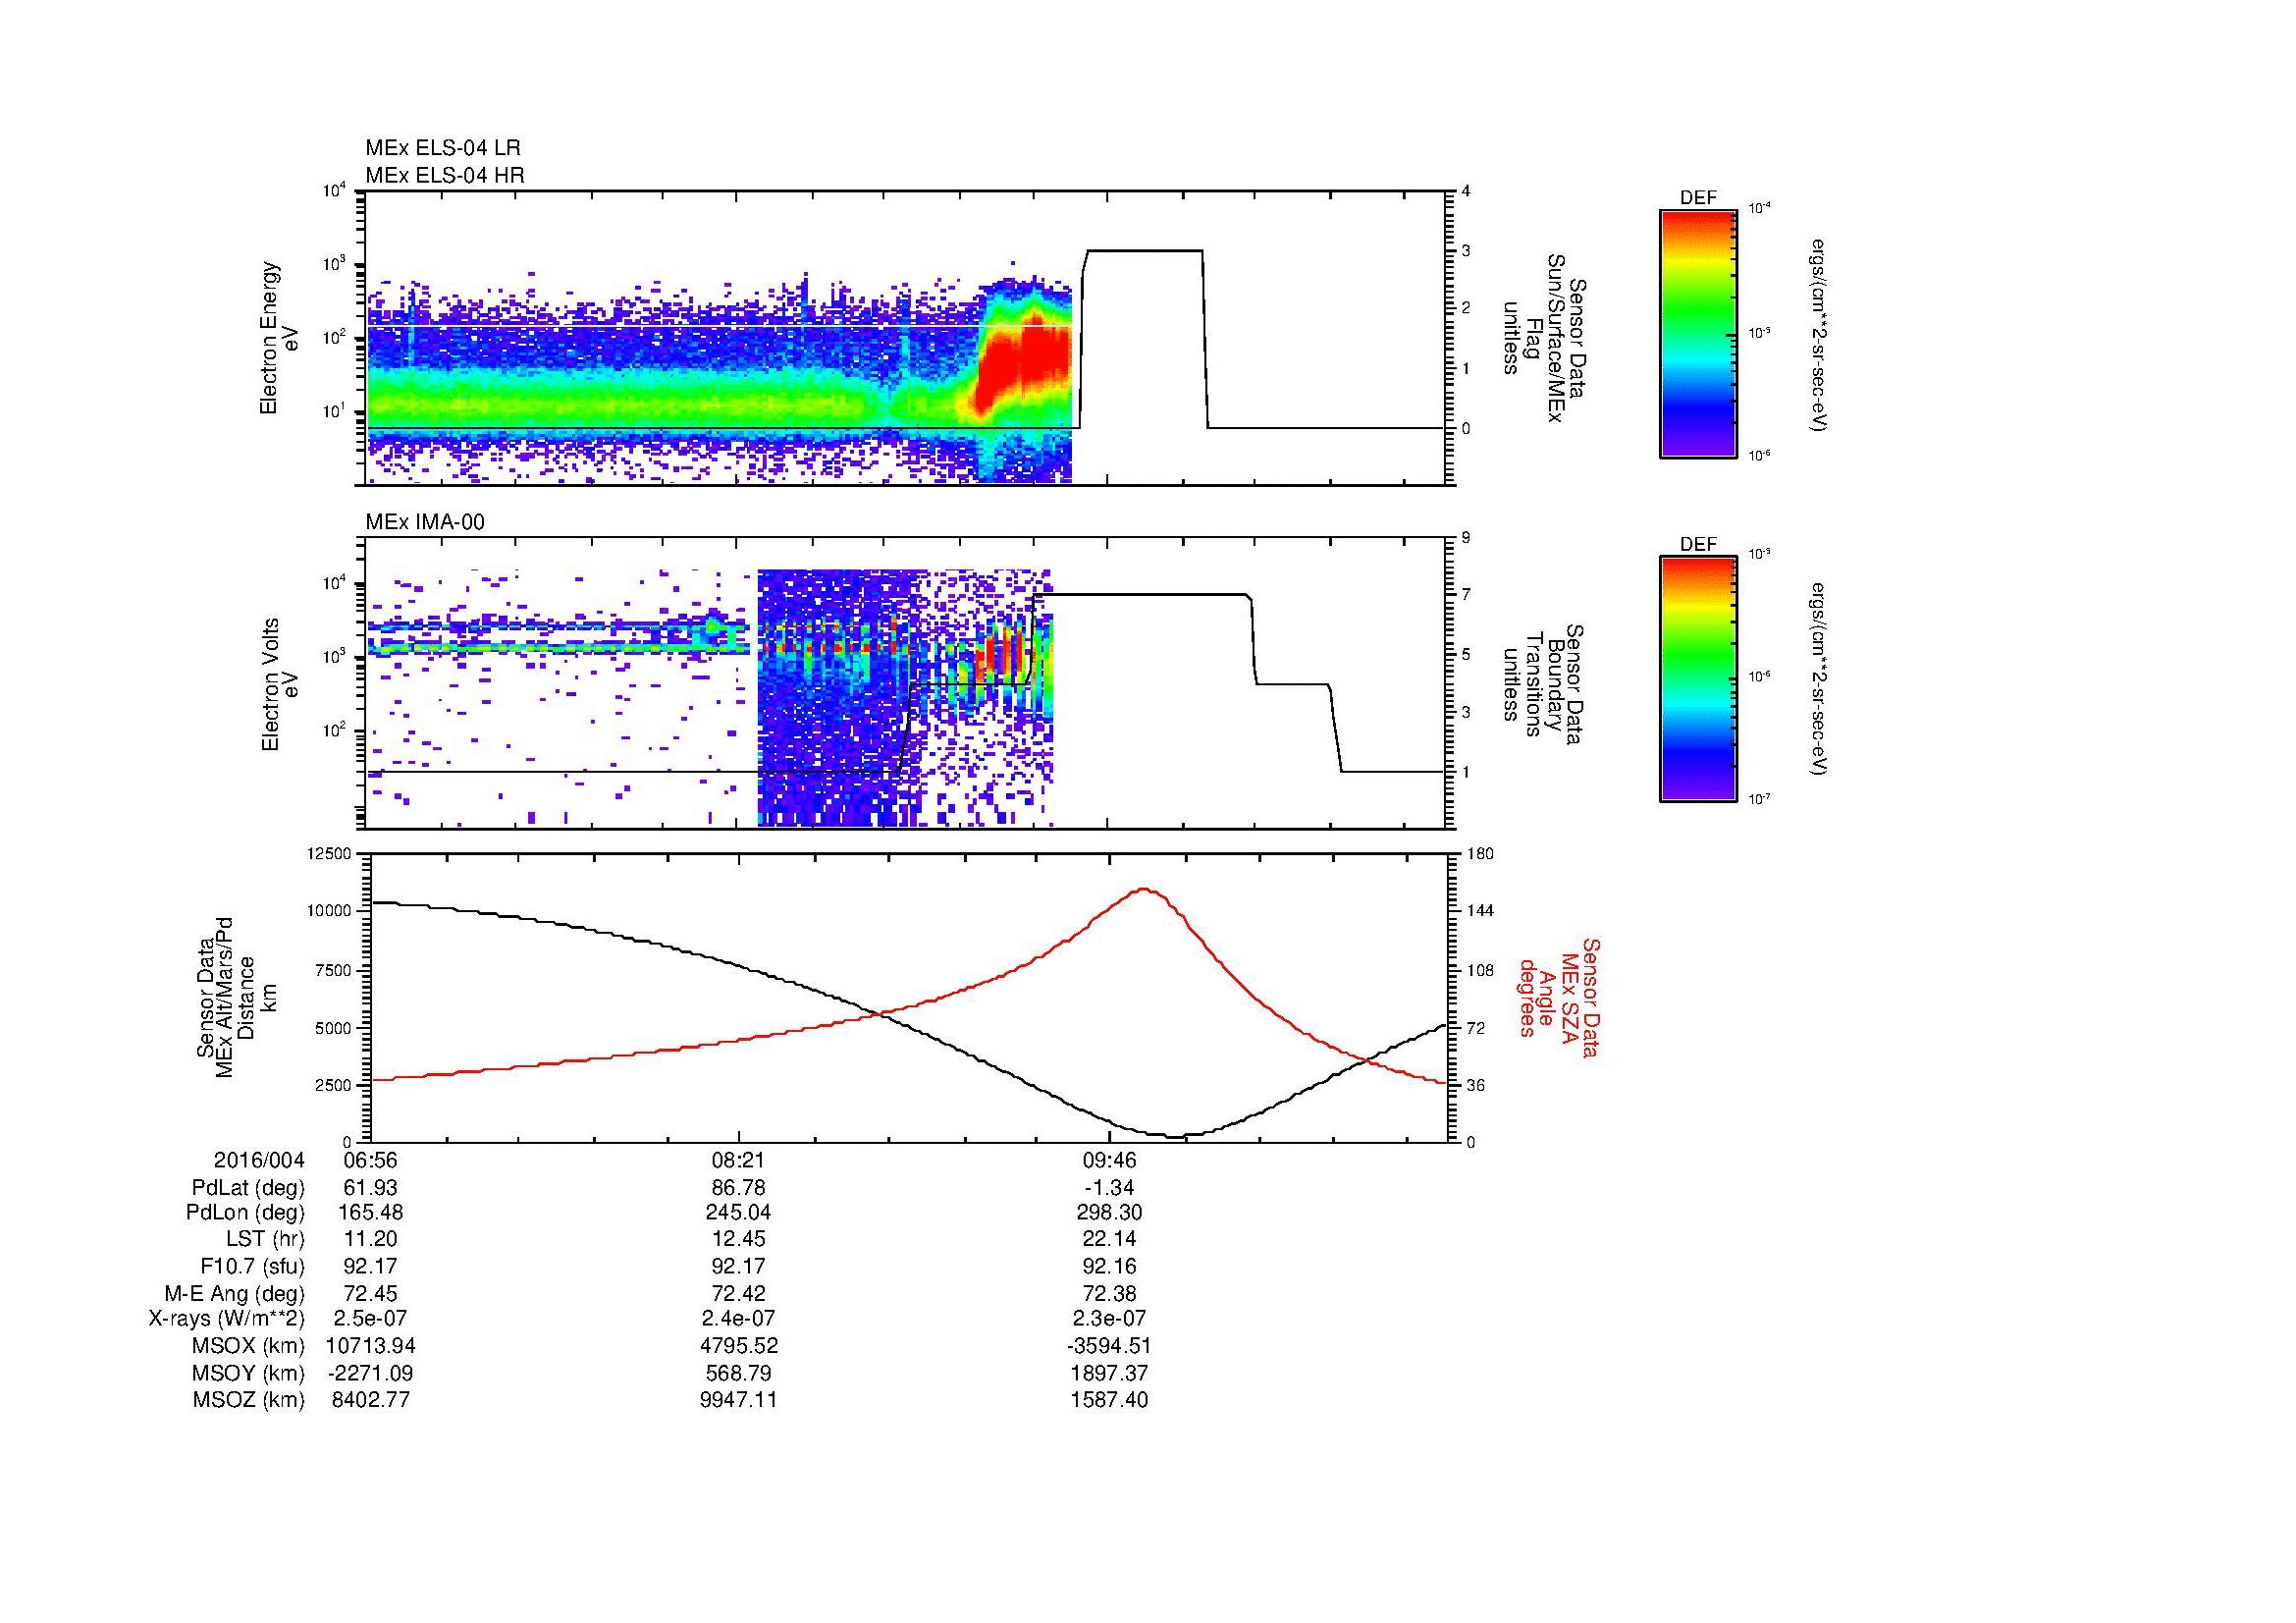Click the 'MEx ELS-04 LR' plot title
Viewport: 2296px width, 1623px height.
(443, 148)
